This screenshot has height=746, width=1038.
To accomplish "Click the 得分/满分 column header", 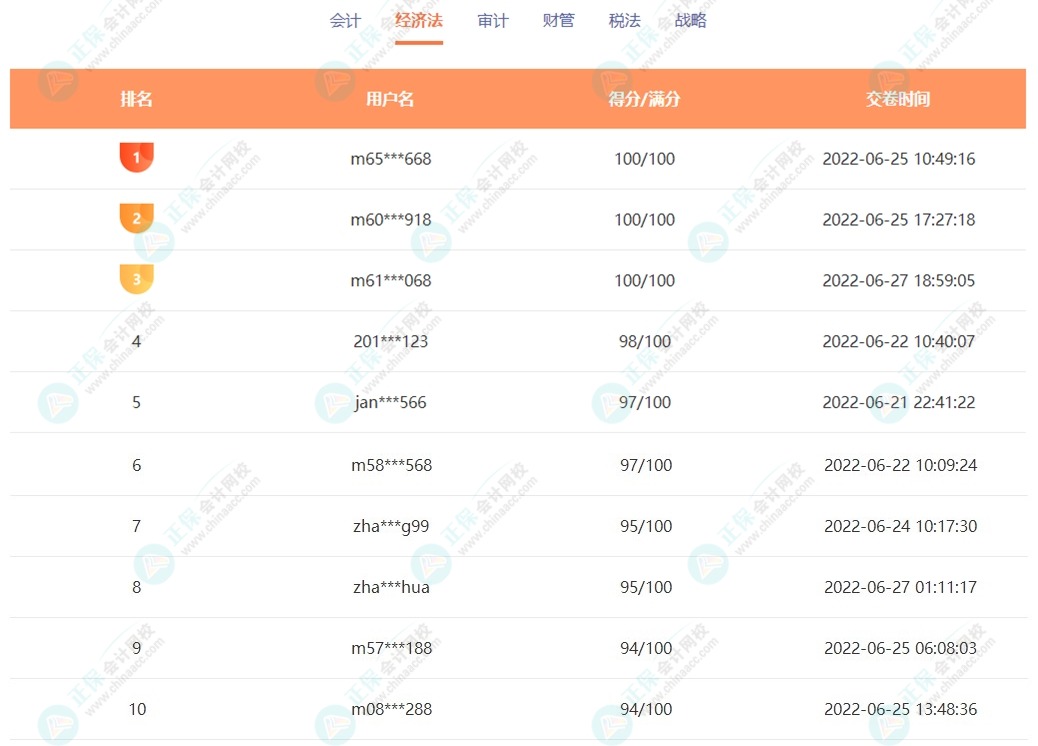I will coord(645,99).
